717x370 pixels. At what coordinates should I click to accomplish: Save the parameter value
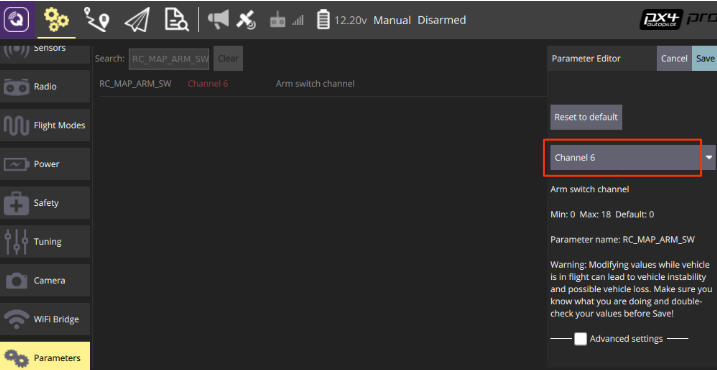click(x=705, y=59)
